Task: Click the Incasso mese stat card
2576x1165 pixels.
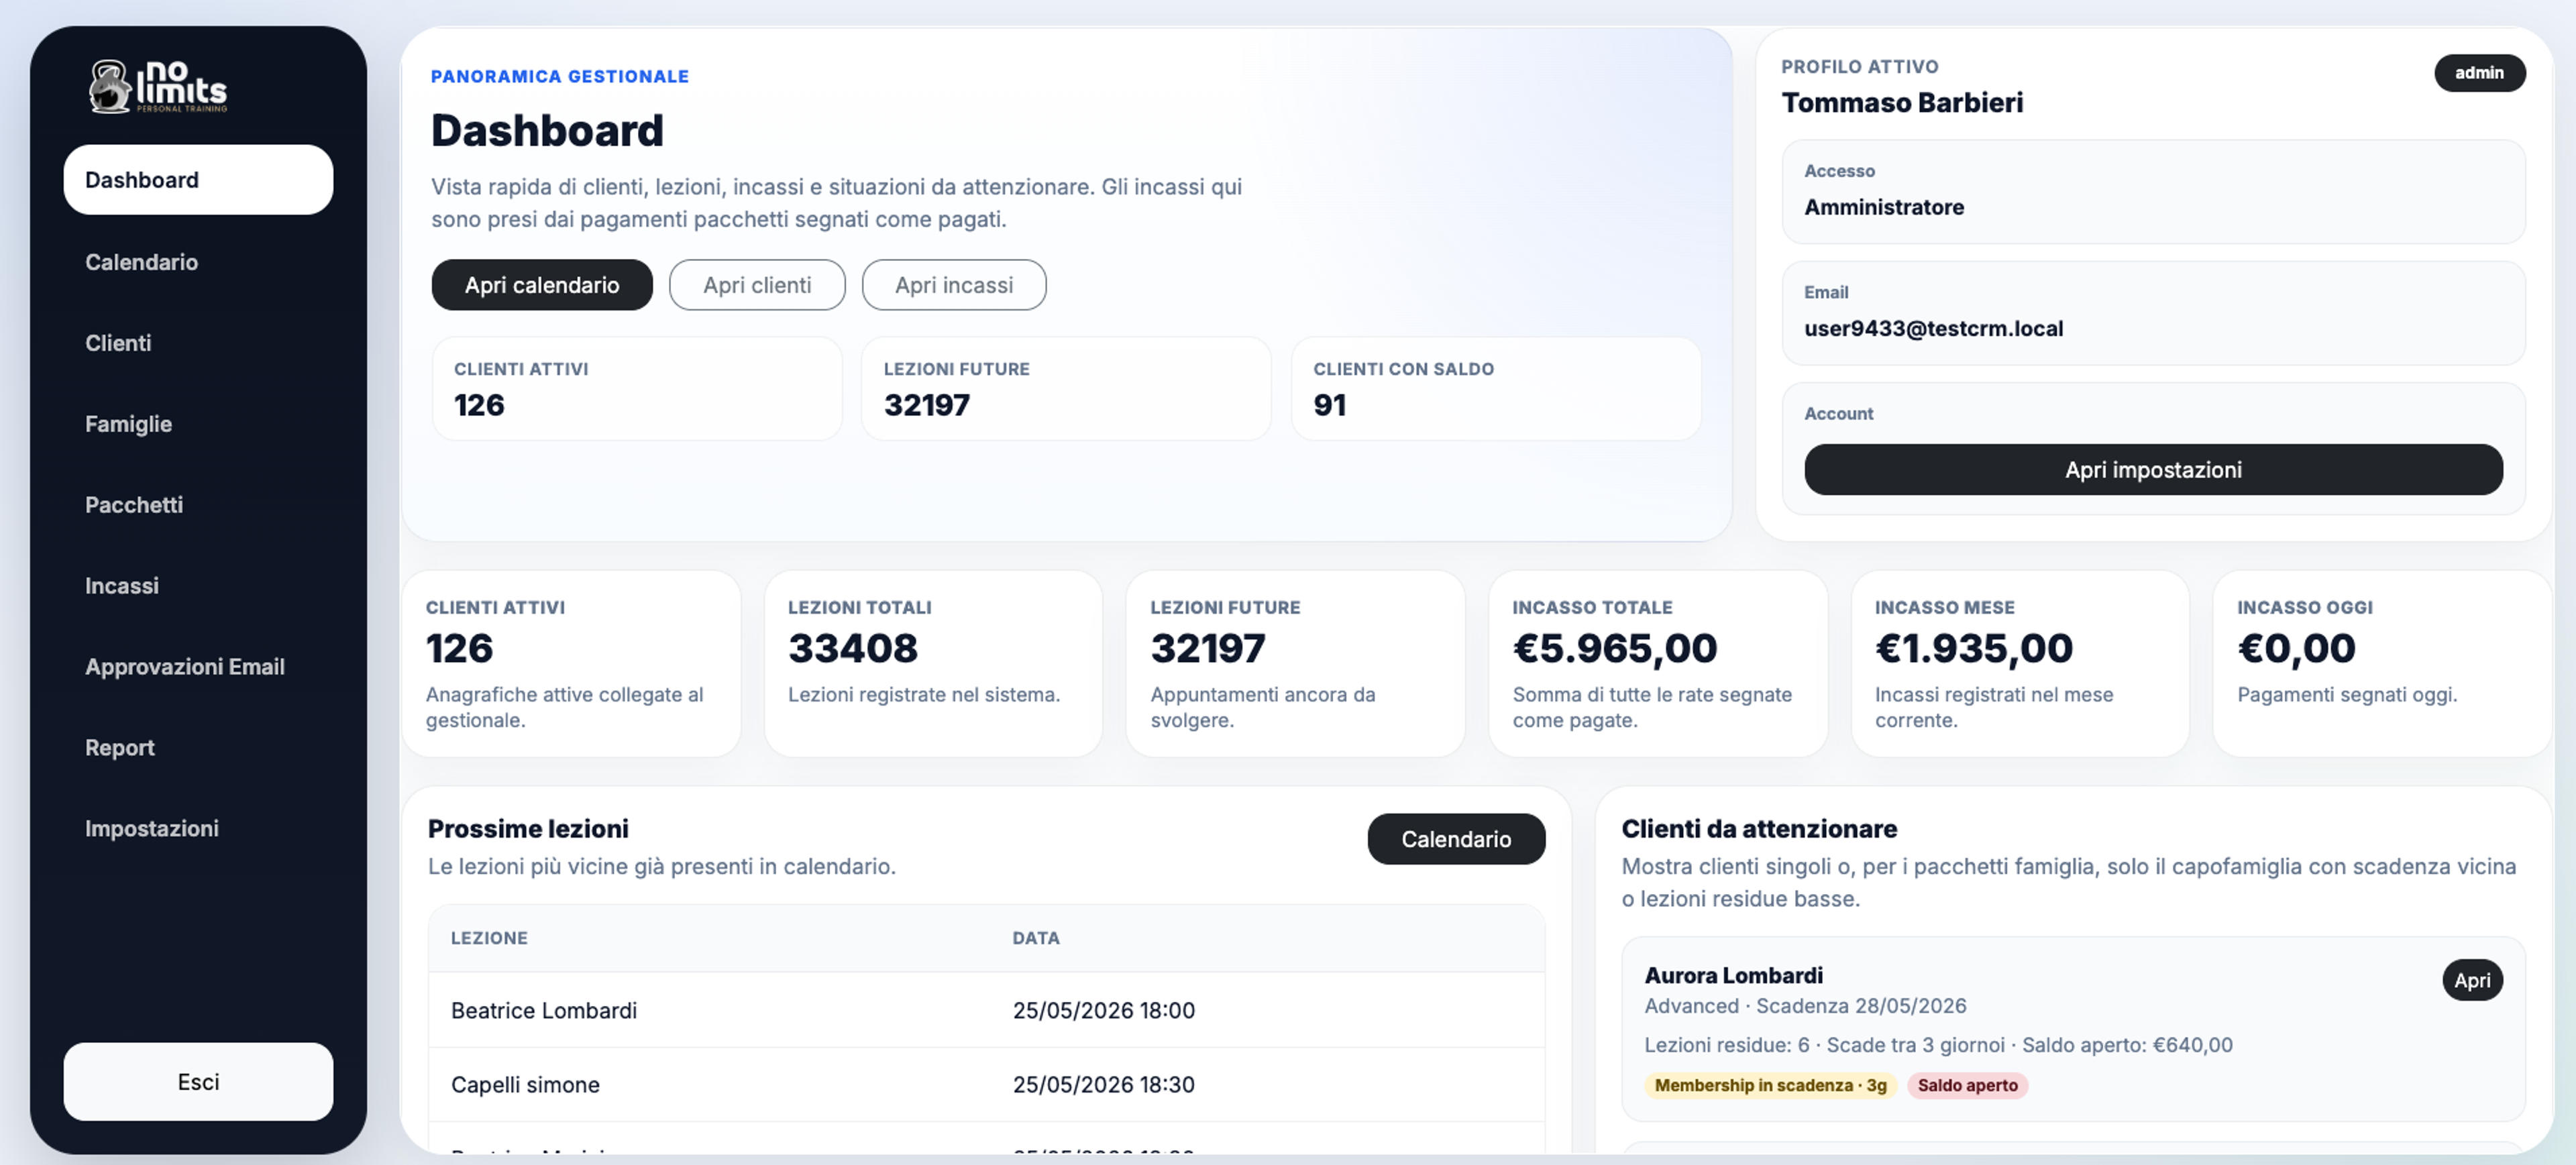Action: coord(2020,664)
